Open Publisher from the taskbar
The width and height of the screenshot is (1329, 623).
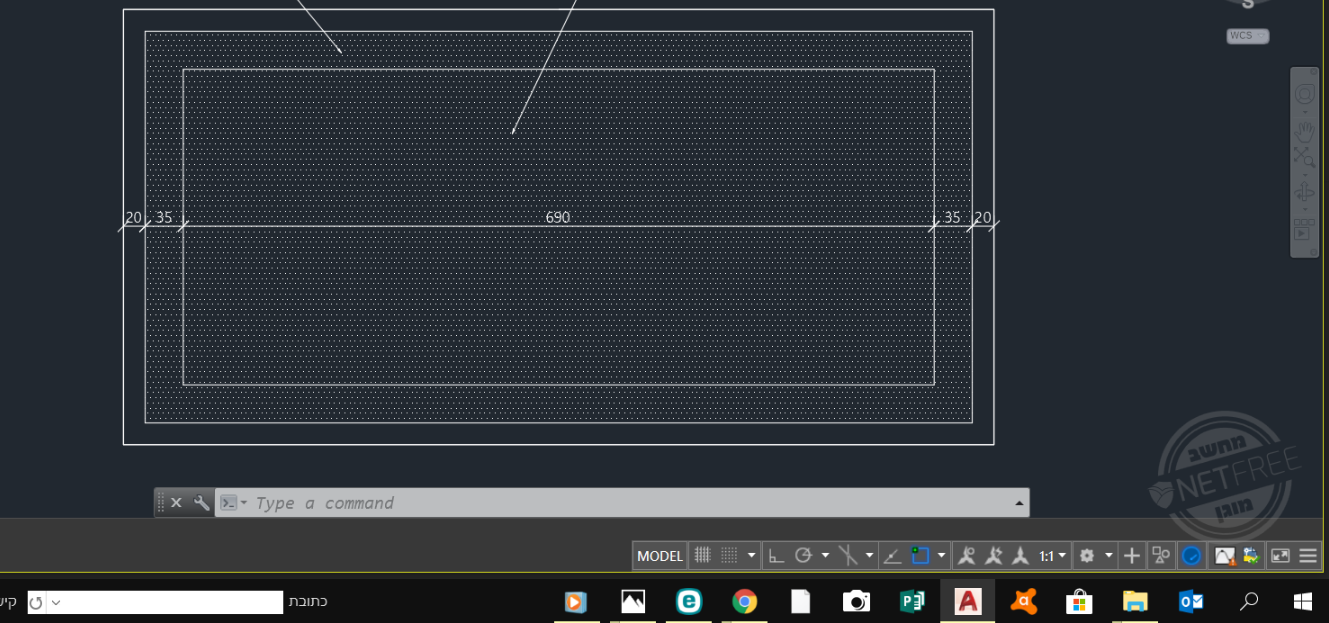(x=912, y=601)
